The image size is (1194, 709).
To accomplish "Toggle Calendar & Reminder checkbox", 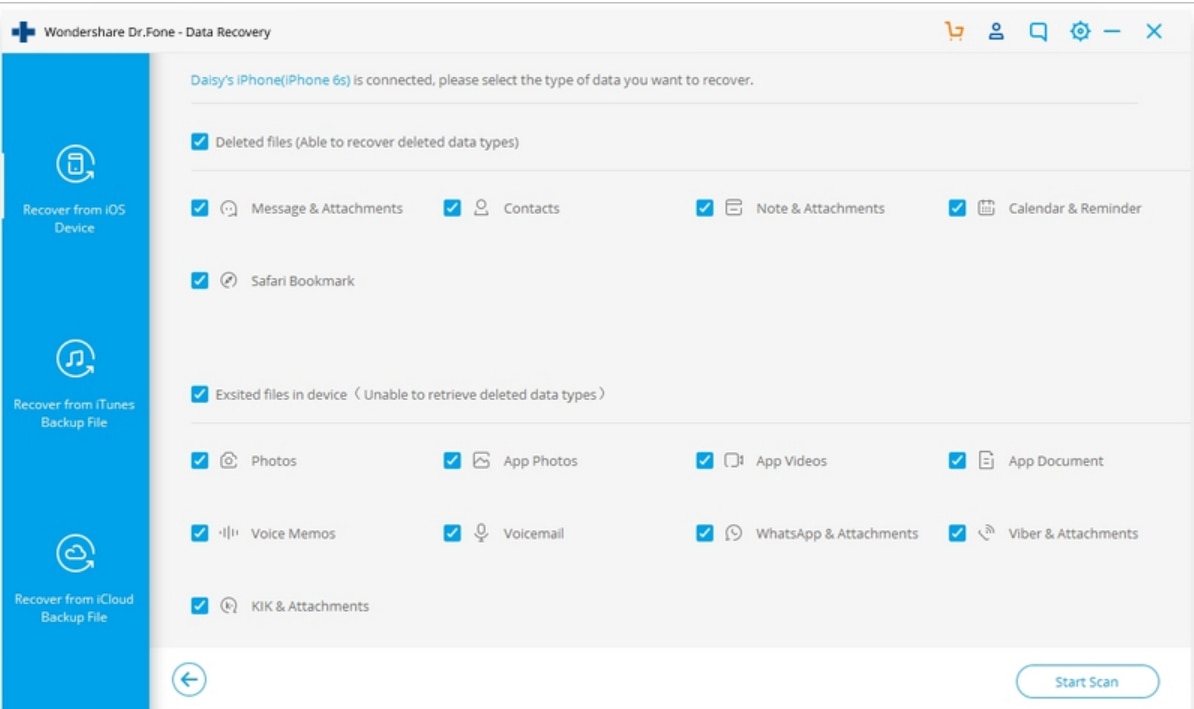I will pos(957,208).
